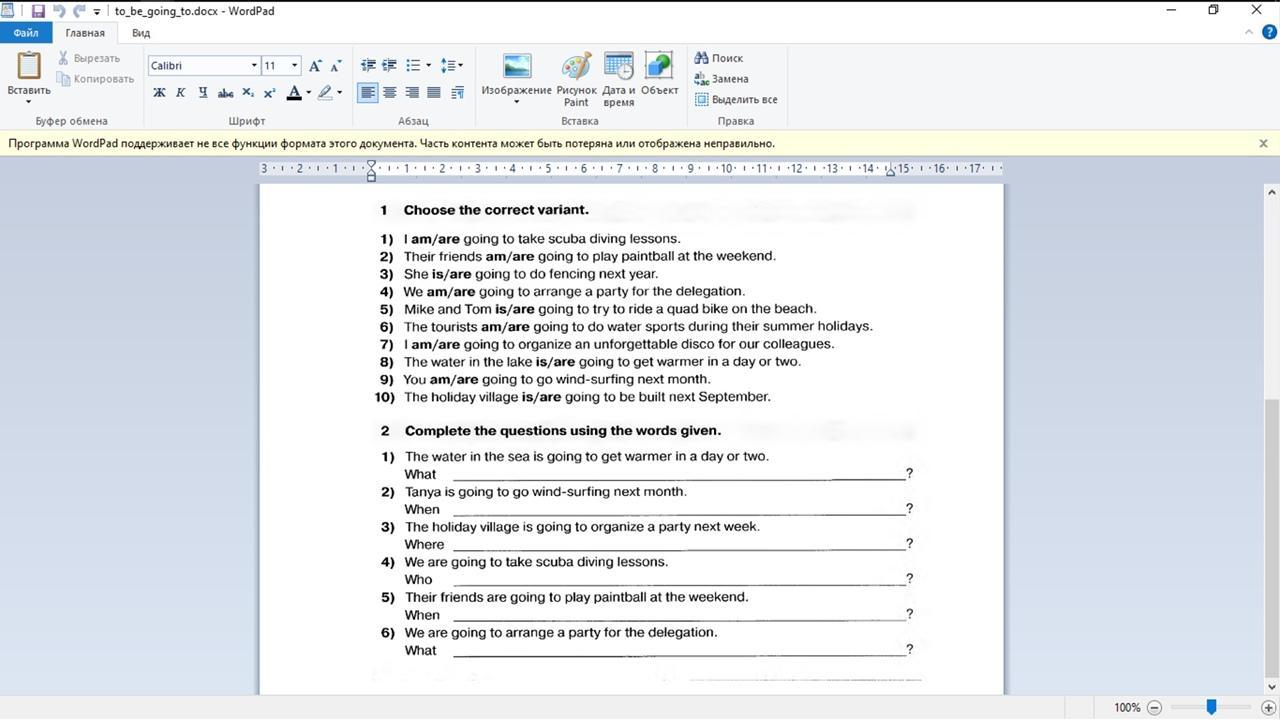The width and height of the screenshot is (1280, 720).
Task: Open the list style dropdown arrow
Action: tap(428, 65)
